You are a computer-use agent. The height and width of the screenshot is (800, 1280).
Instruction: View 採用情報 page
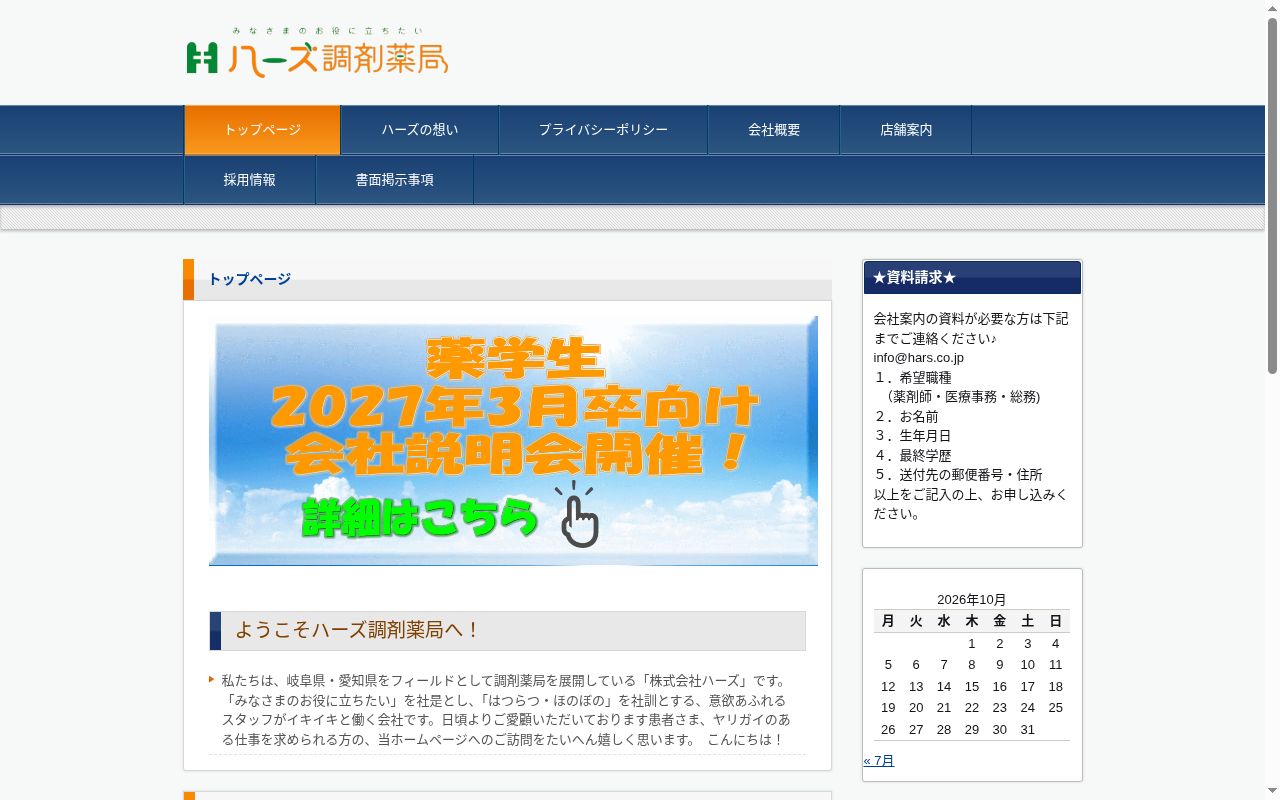pyautogui.click(x=250, y=180)
